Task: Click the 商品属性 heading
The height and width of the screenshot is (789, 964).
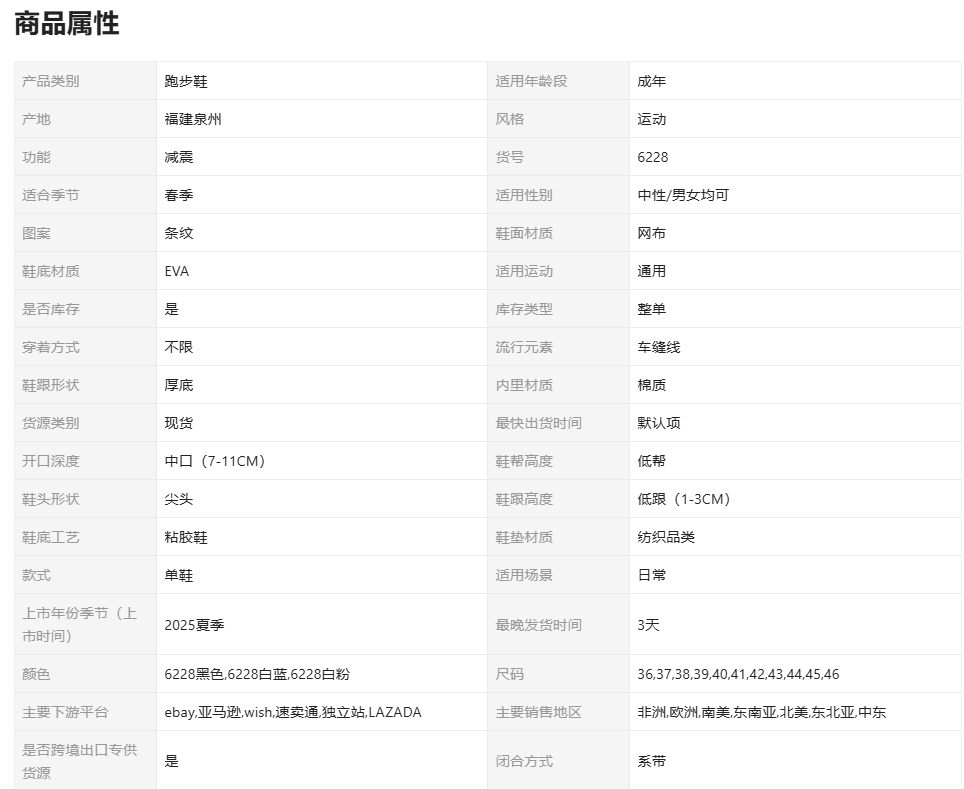Action: pos(67,25)
